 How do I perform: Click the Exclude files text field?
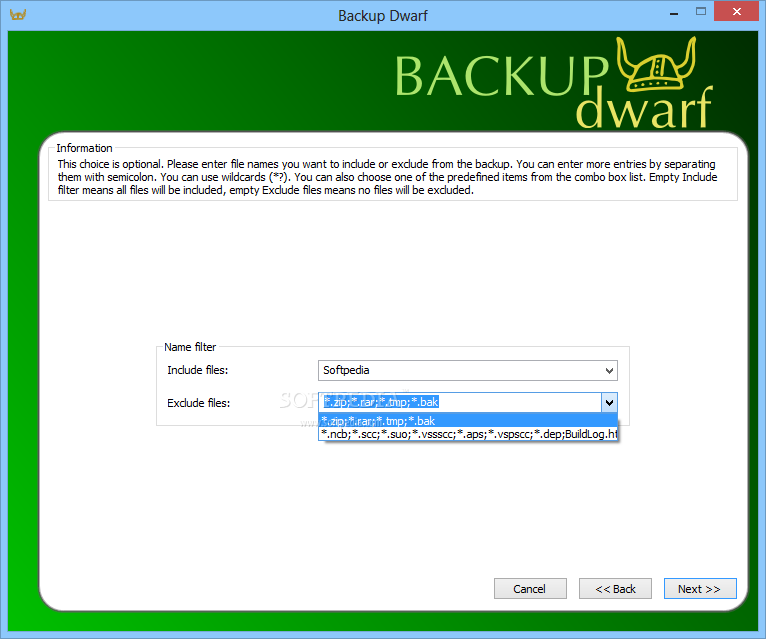(460, 403)
